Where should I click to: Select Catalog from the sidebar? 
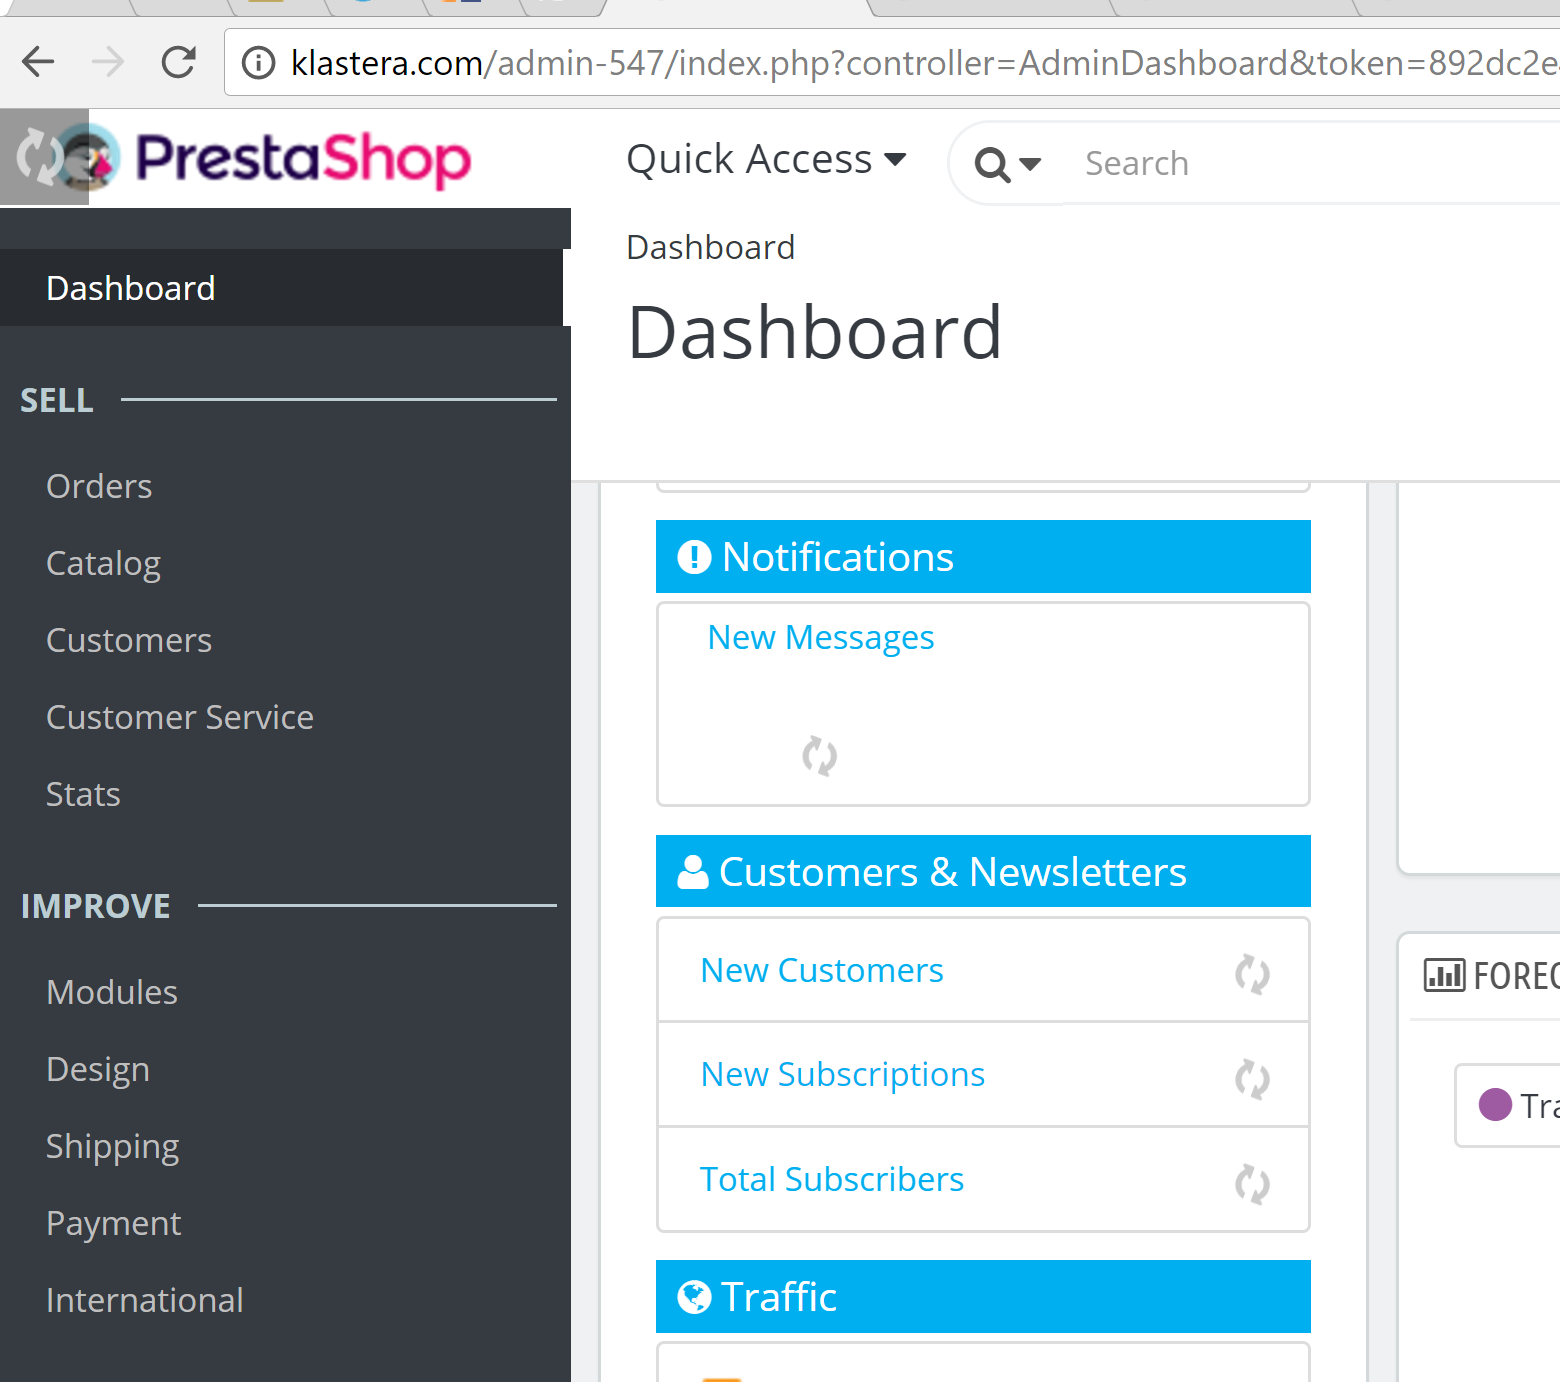(x=103, y=563)
